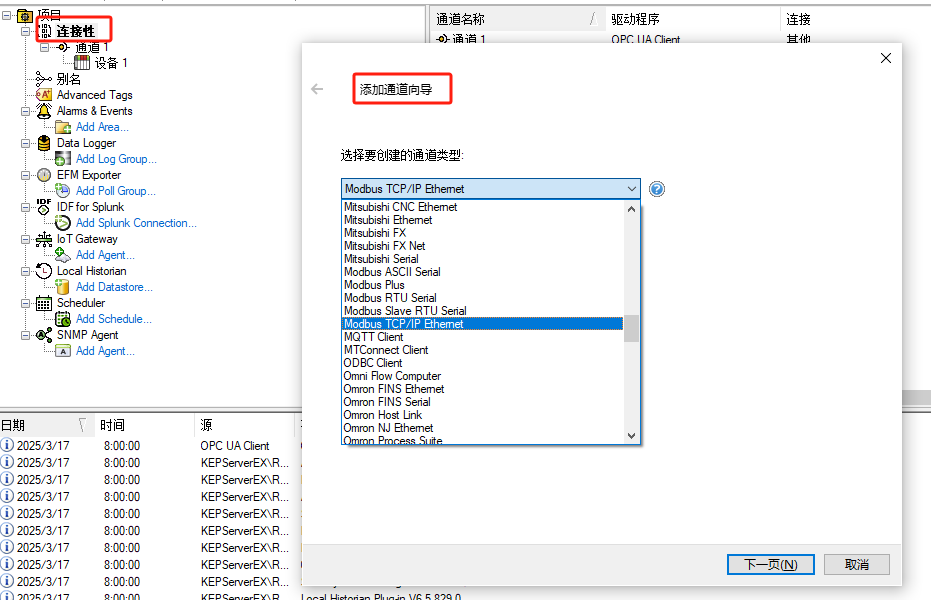
Task: Click the Add Datastore icon
Action: tap(63, 287)
